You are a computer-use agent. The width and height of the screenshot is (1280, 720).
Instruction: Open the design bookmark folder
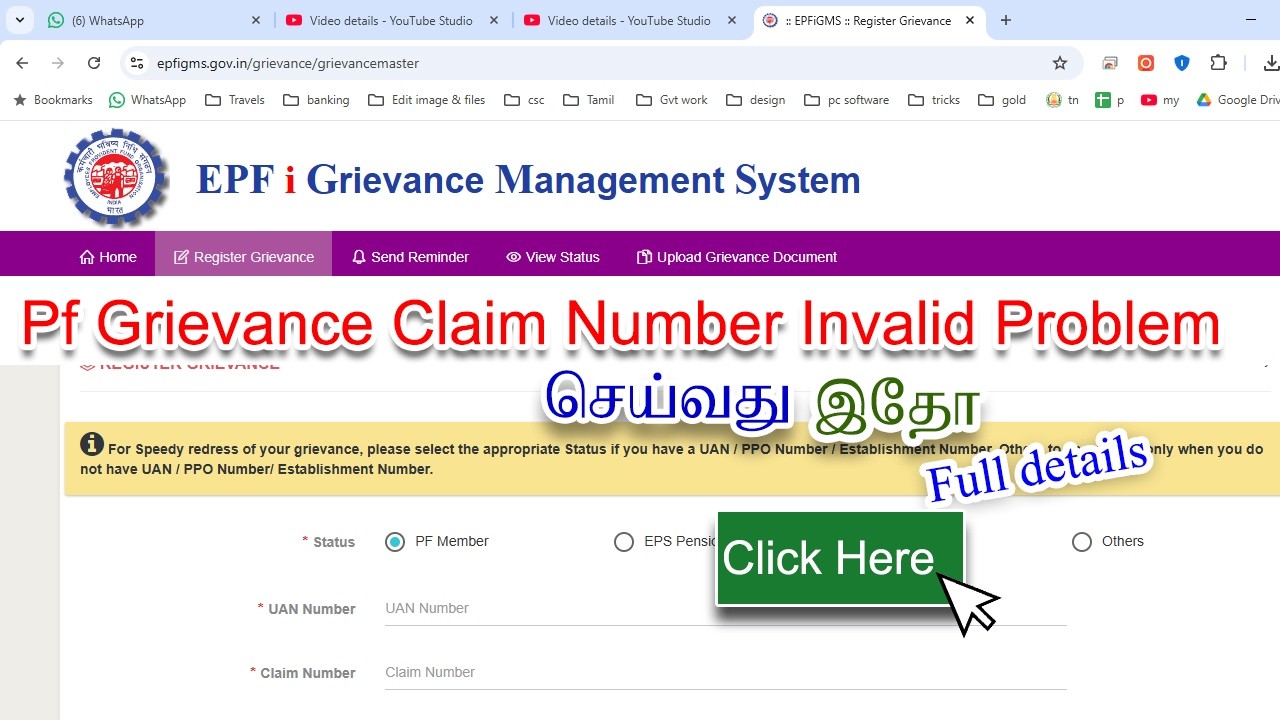(756, 100)
